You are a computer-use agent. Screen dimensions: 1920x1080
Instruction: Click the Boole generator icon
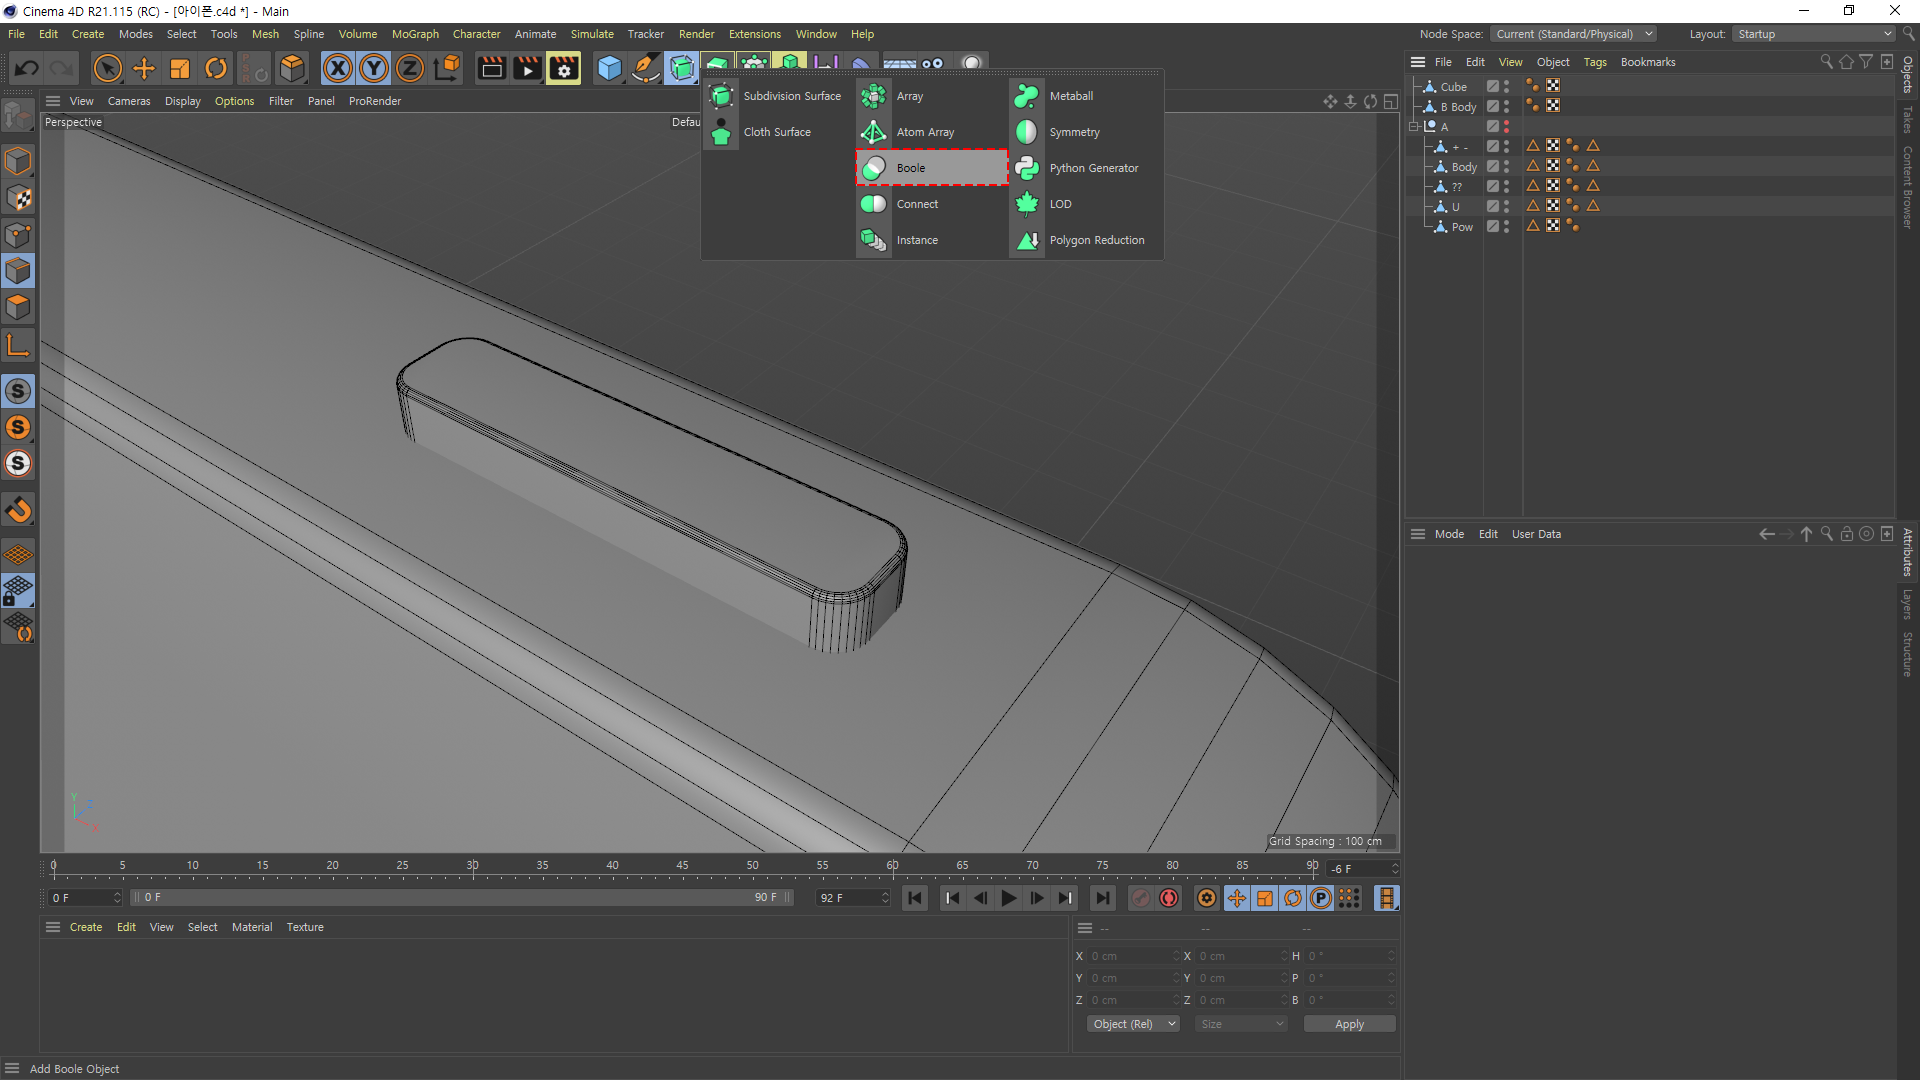tap(873, 168)
